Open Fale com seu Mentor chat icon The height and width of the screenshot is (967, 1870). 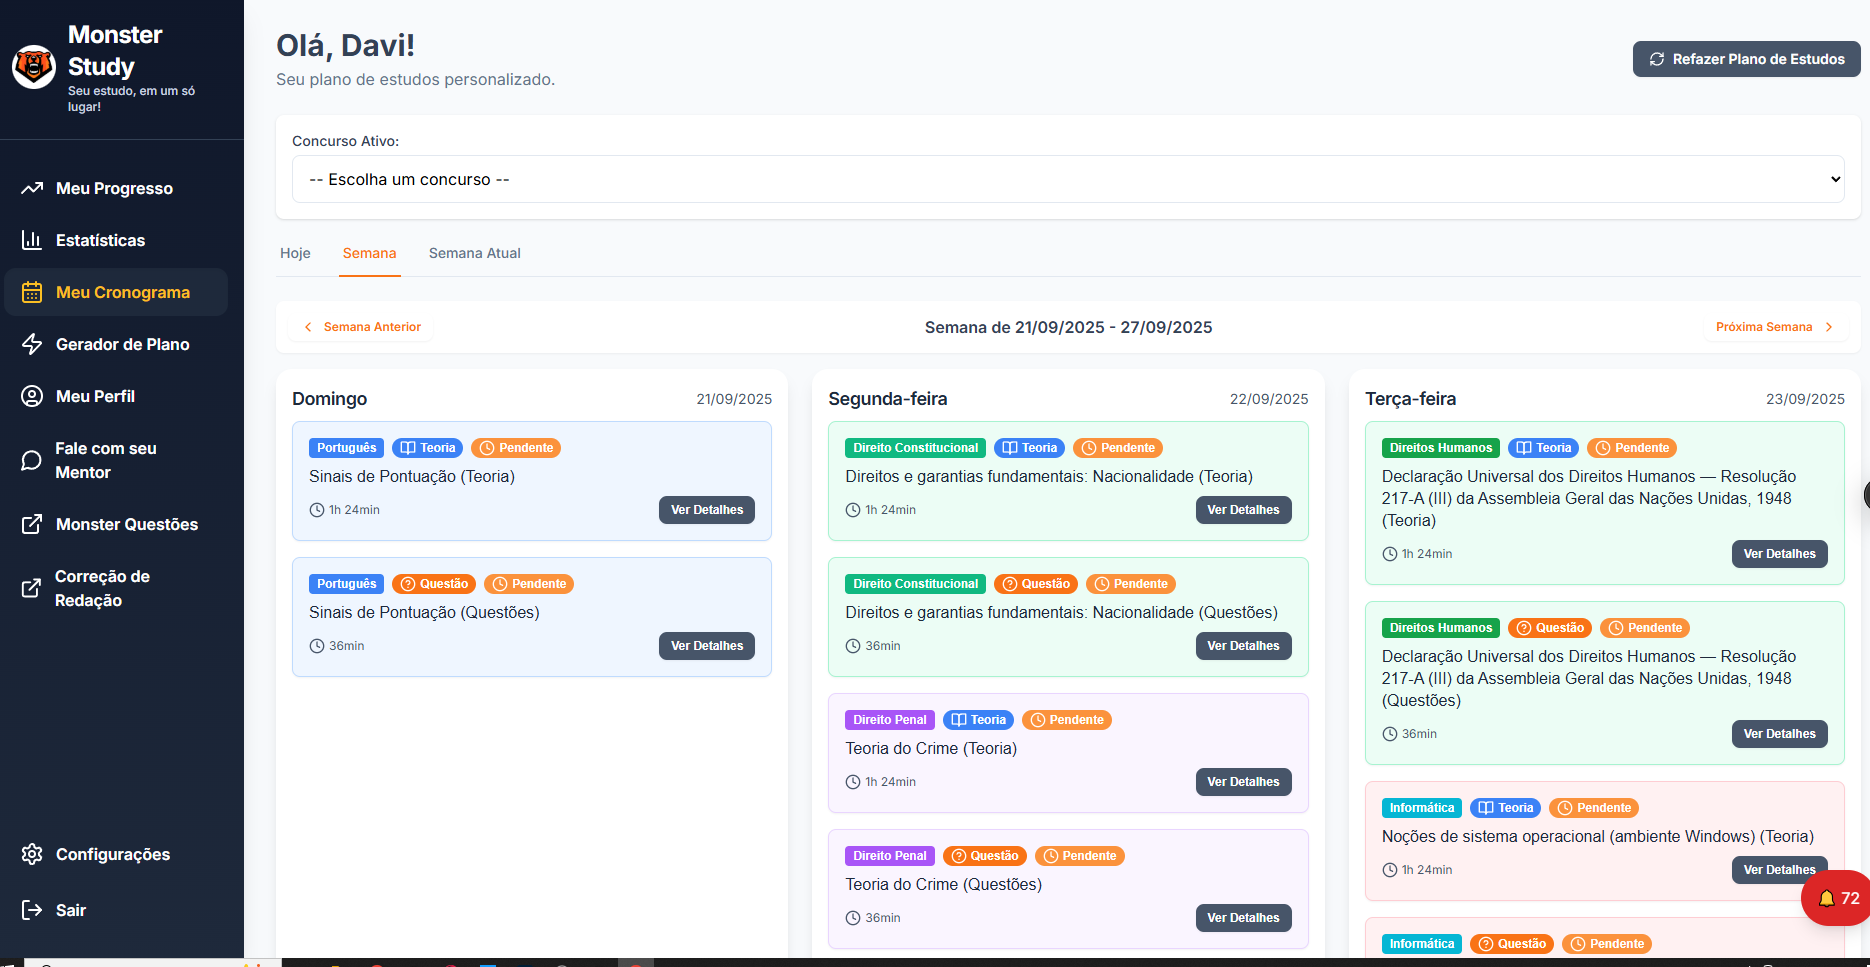point(32,460)
